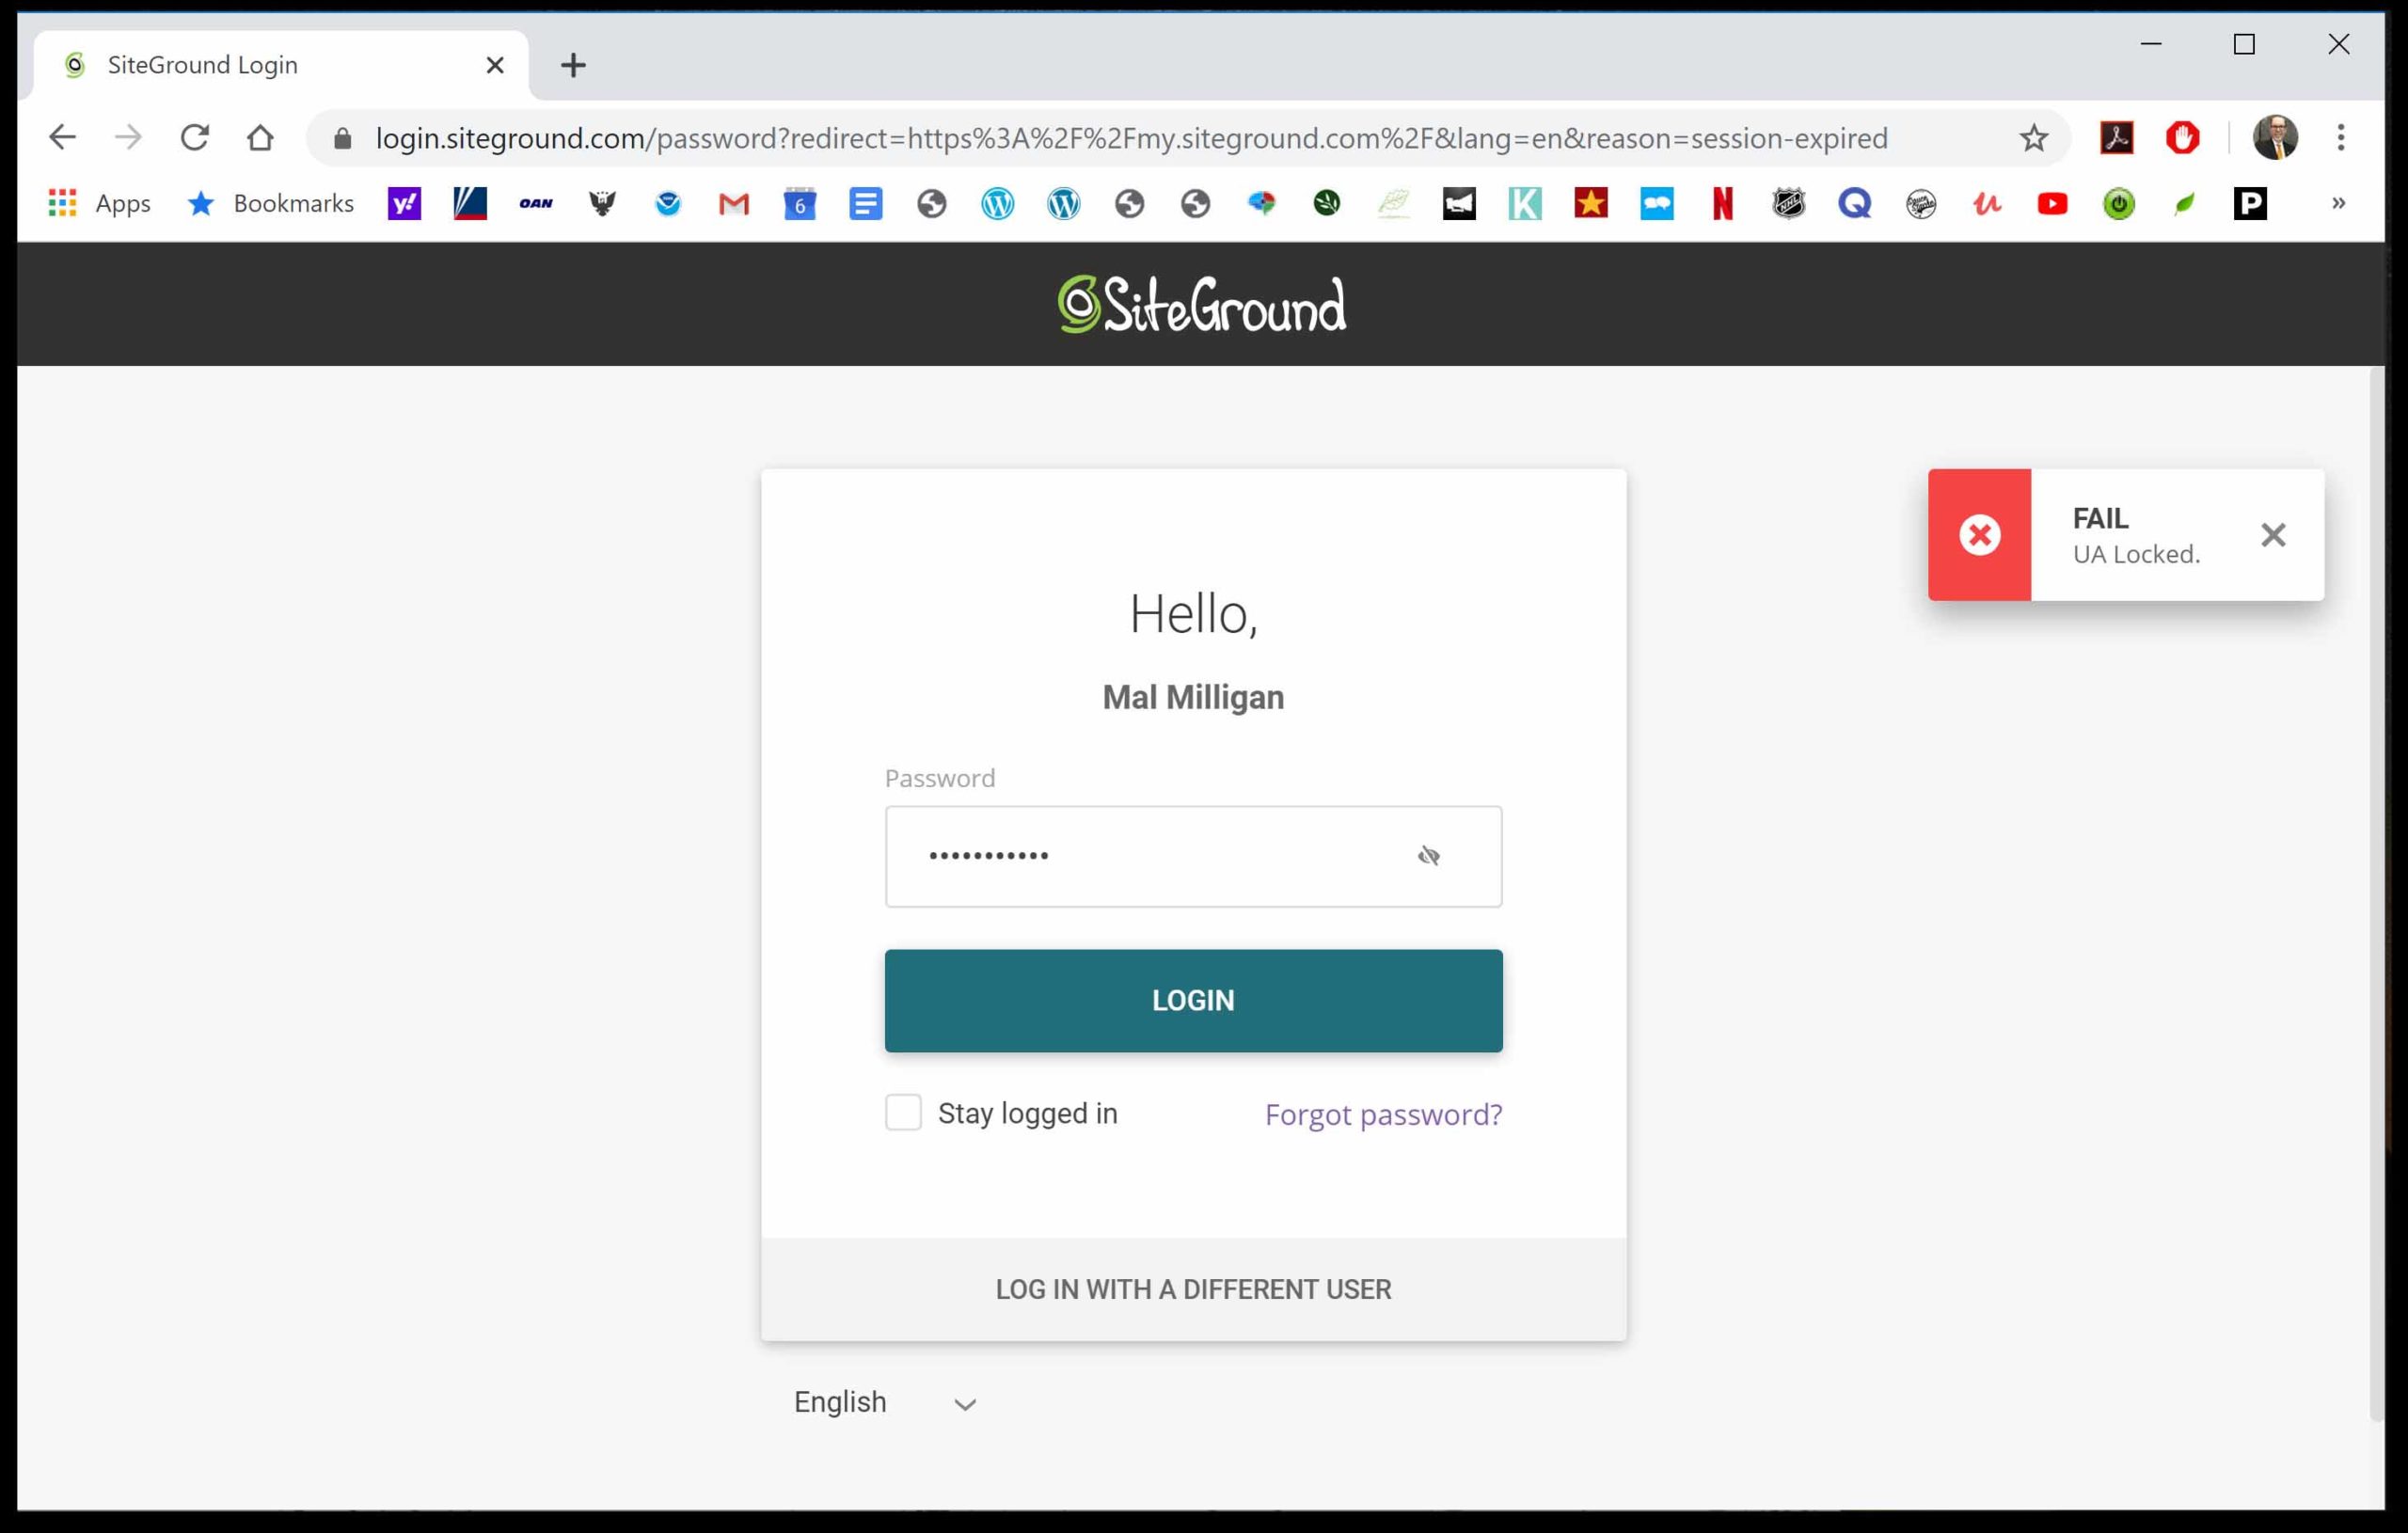Image resolution: width=2408 pixels, height=1533 pixels.
Task: Open the English language dropdown
Action: pos(884,1402)
